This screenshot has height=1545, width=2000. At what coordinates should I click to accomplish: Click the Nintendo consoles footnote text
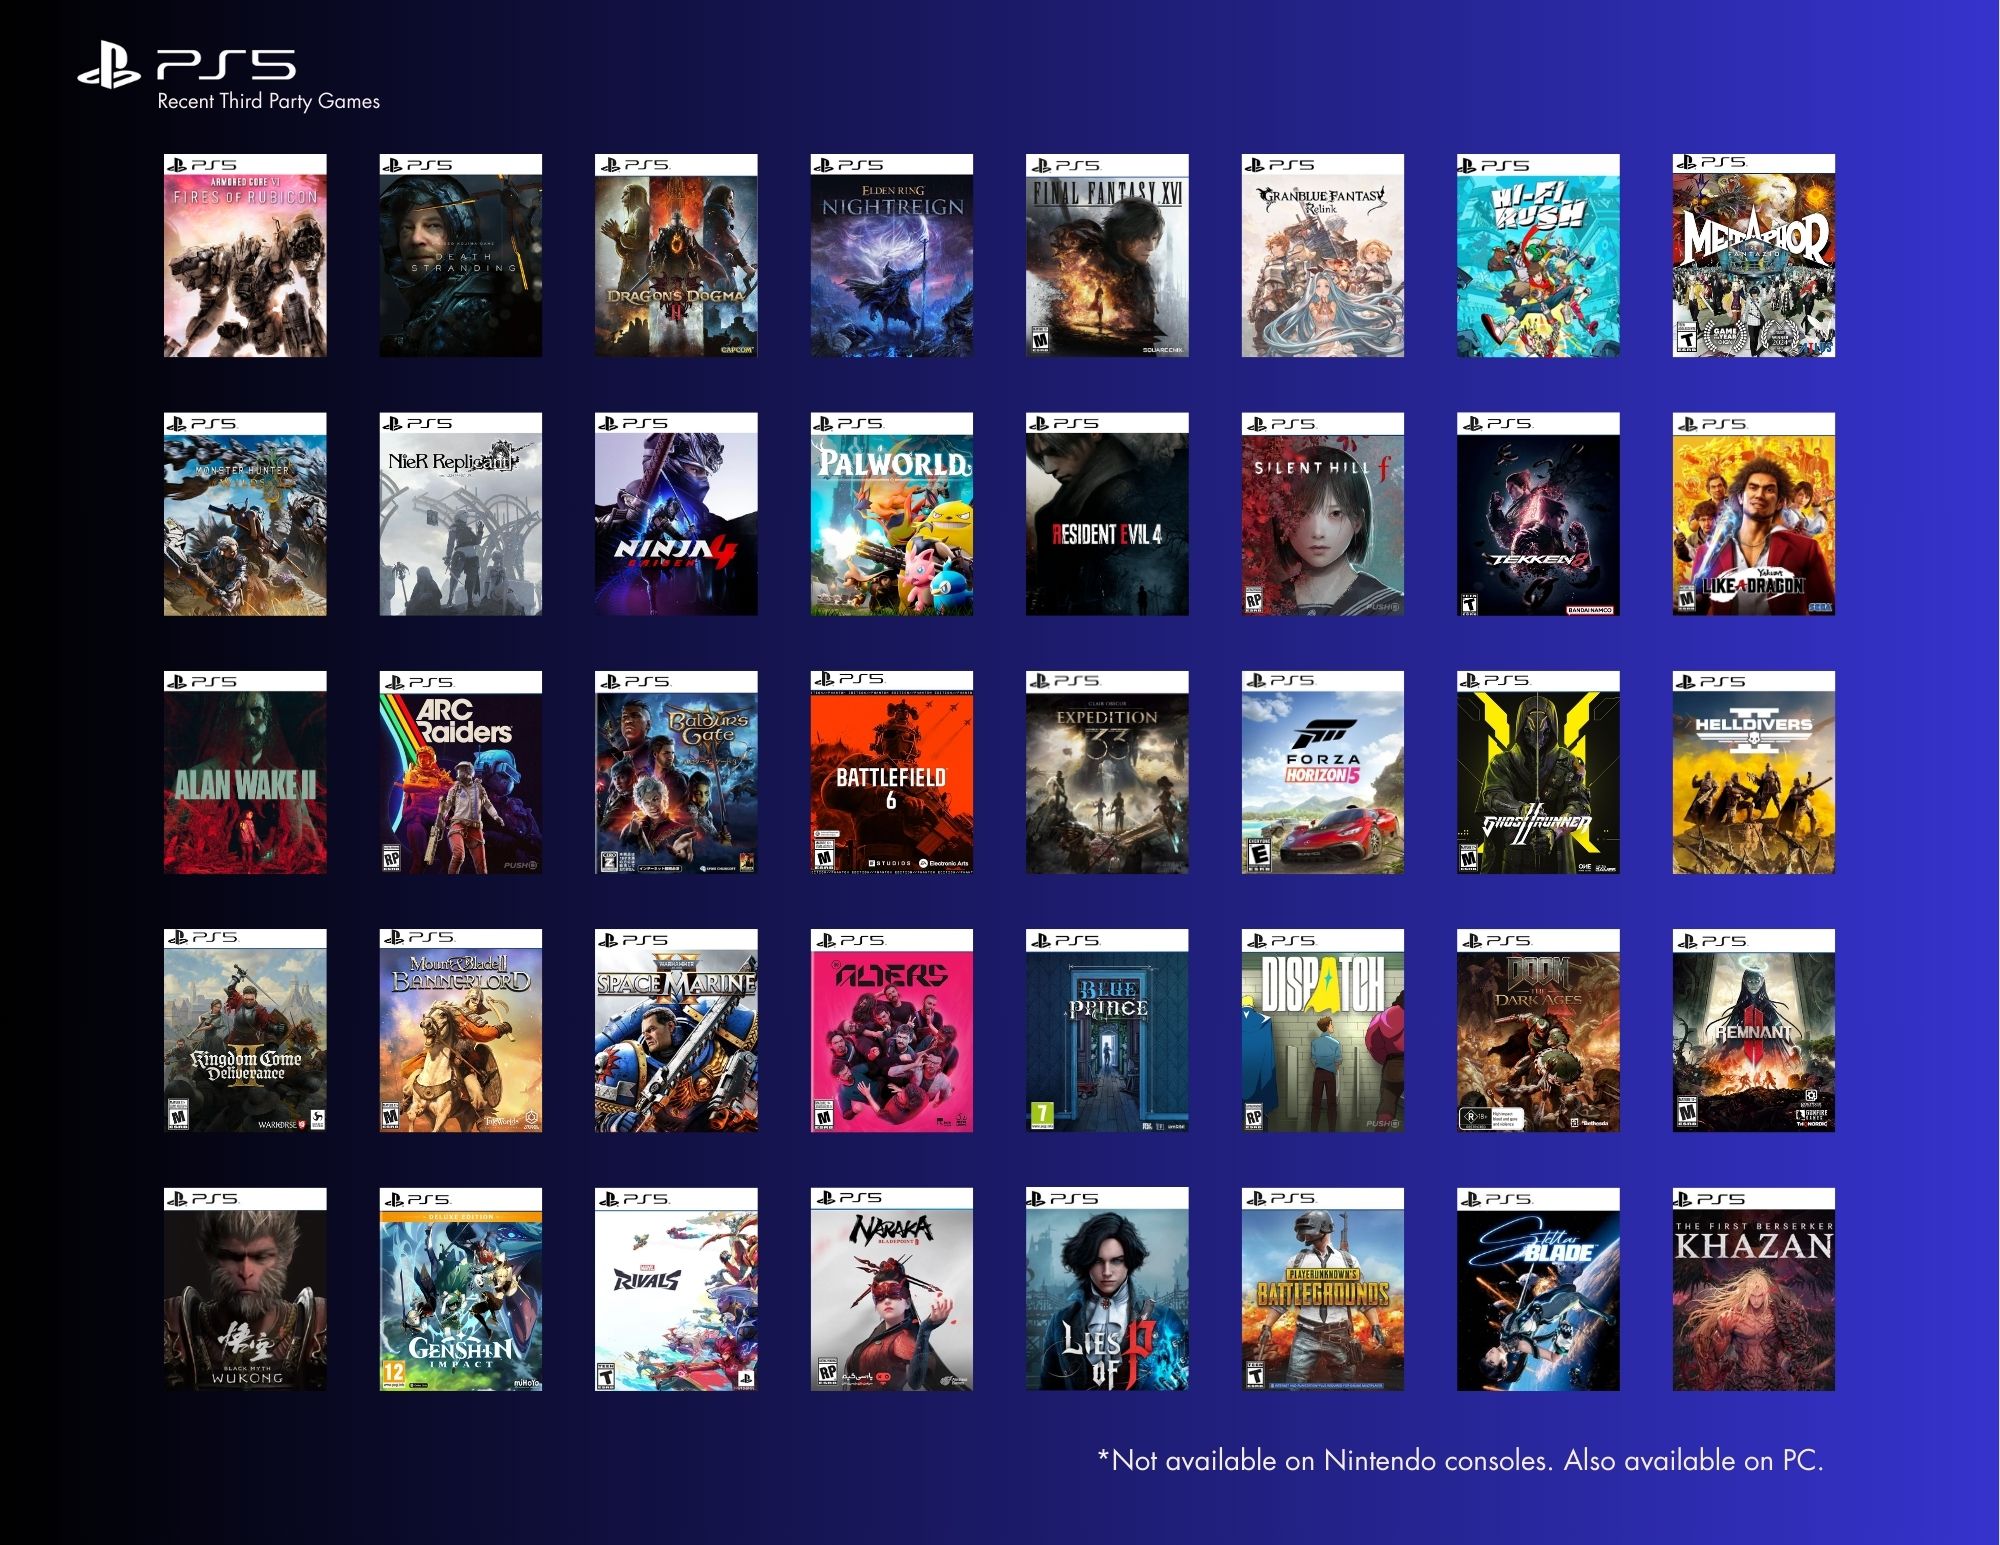1460,1461
